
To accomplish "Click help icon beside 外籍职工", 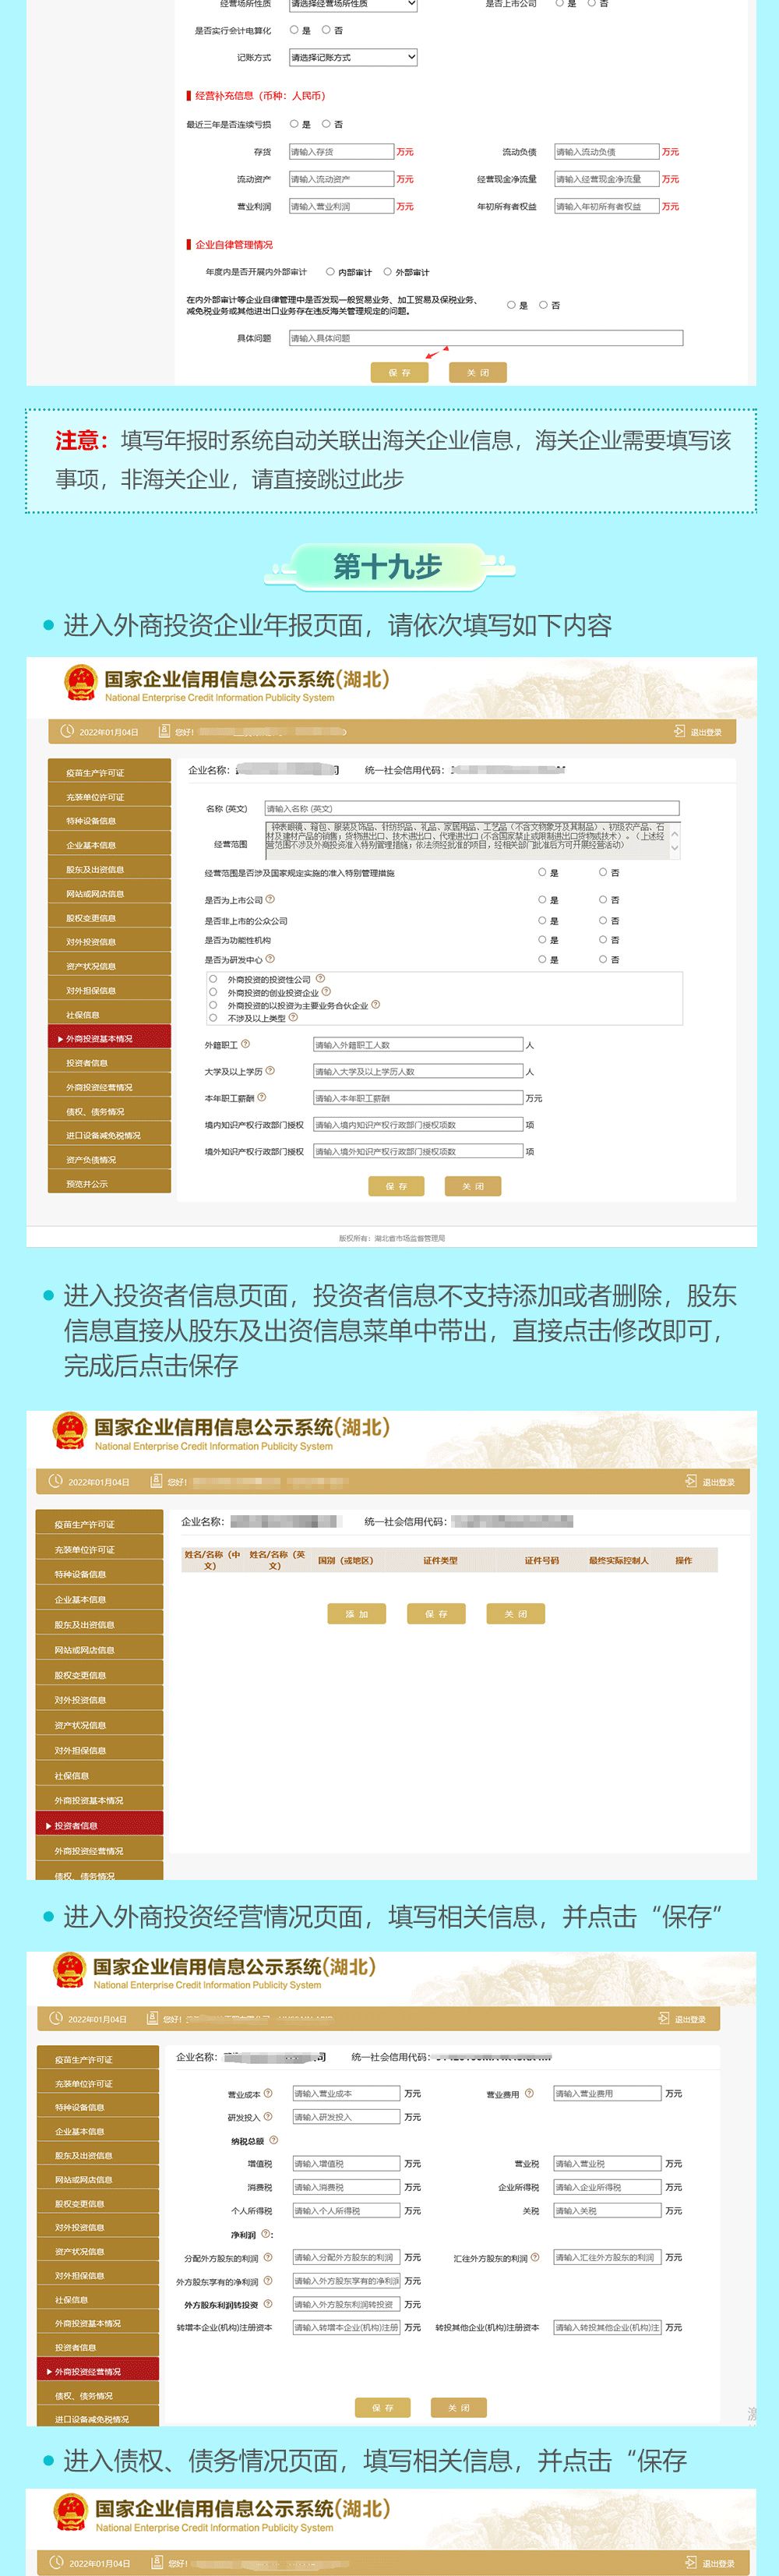I will [x=246, y=1044].
